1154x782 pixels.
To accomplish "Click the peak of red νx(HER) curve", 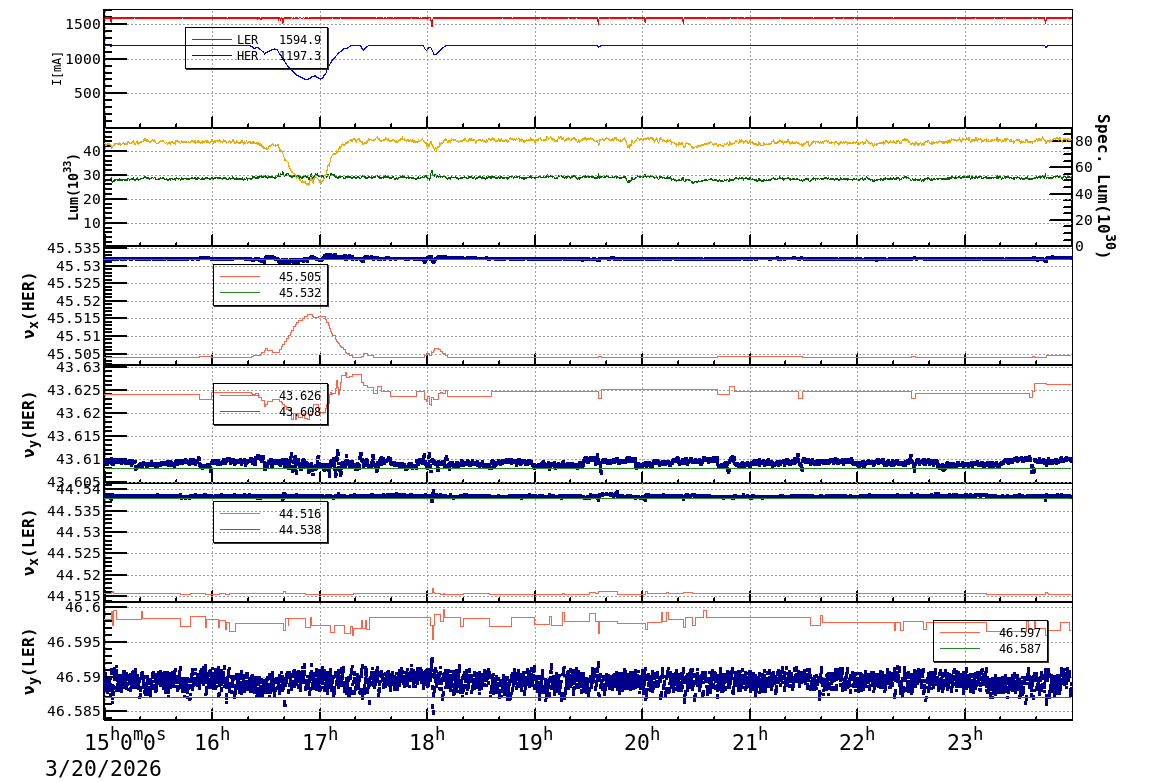I will (313, 315).
